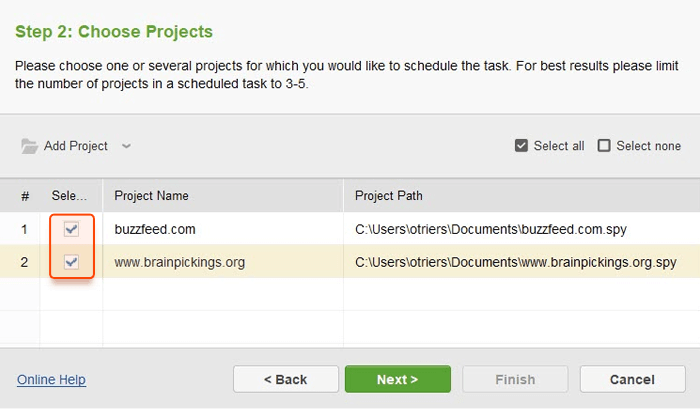Click the Add Project folder icon
700x409 pixels.
pyautogui.click(x=29, y=146)
